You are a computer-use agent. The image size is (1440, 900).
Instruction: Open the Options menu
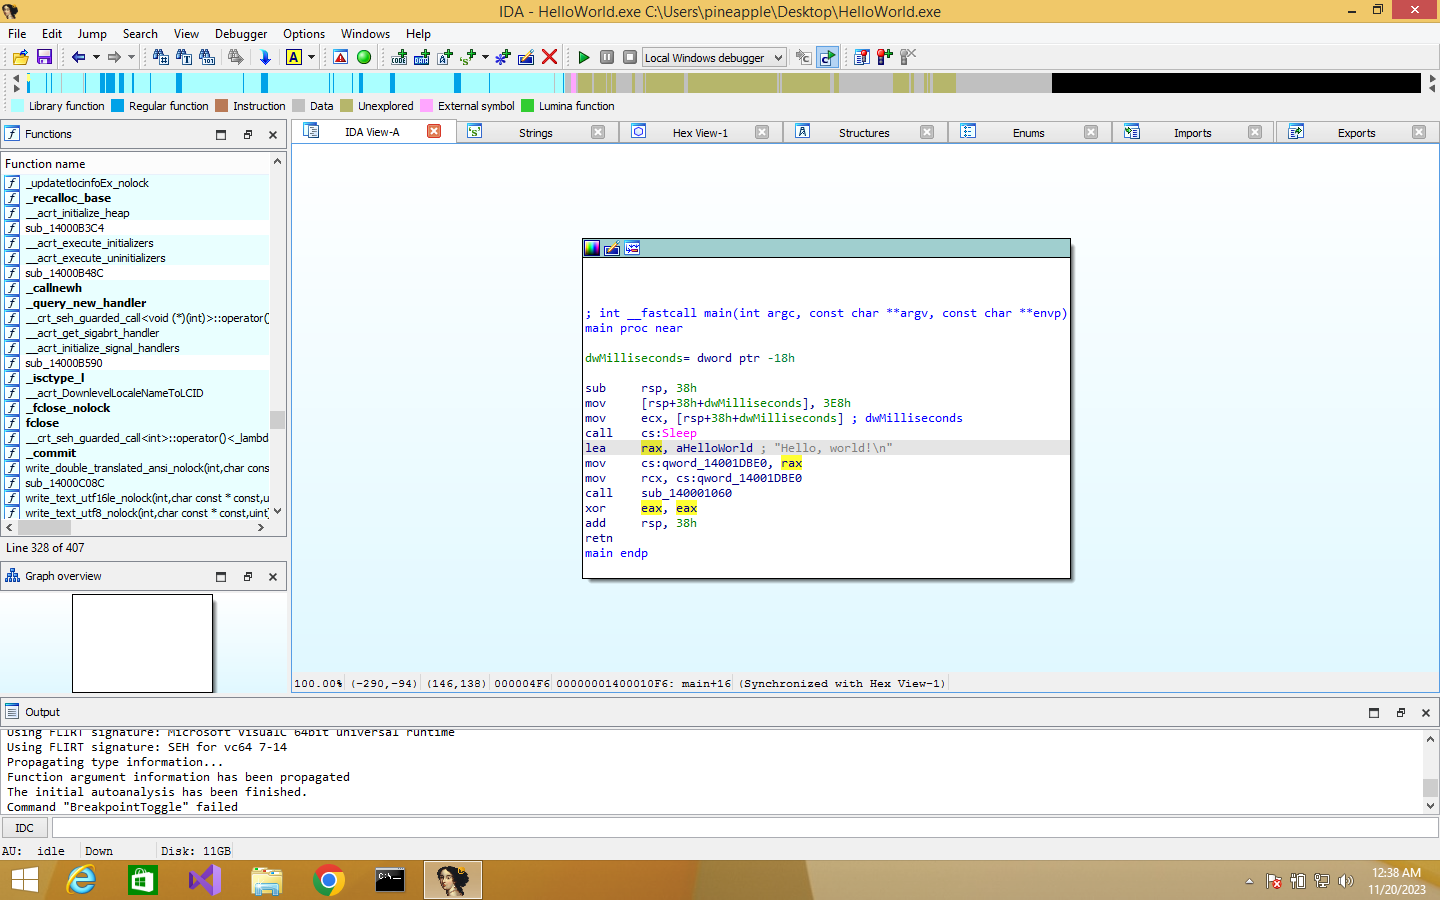coord(304,34)
